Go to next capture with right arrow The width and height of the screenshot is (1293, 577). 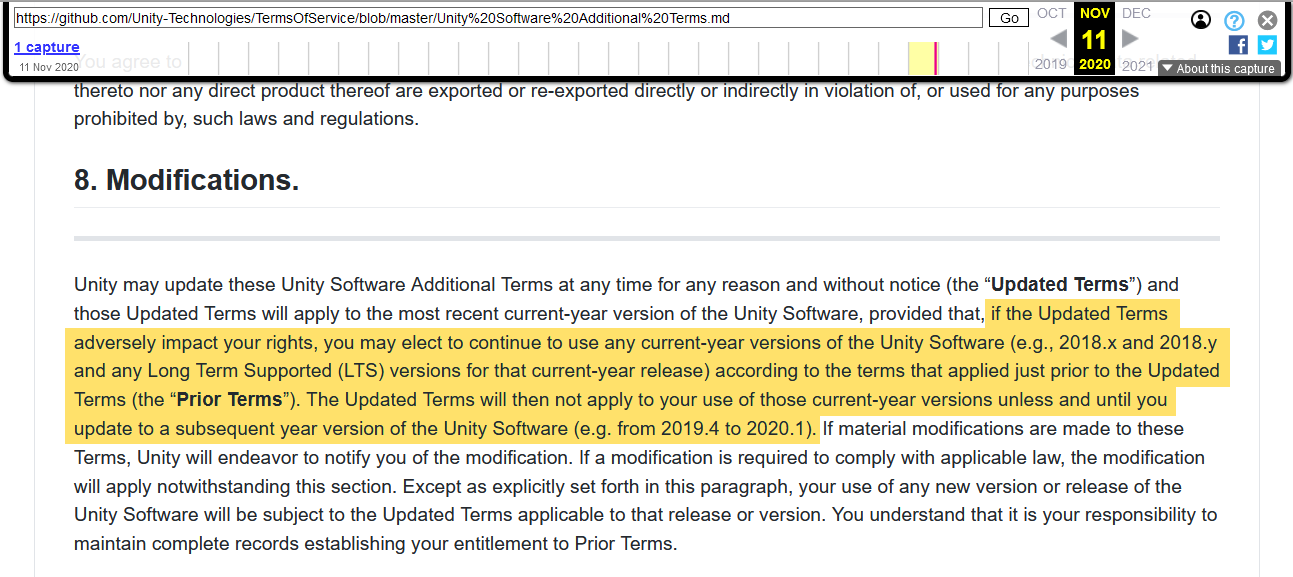pos(1130,39)
